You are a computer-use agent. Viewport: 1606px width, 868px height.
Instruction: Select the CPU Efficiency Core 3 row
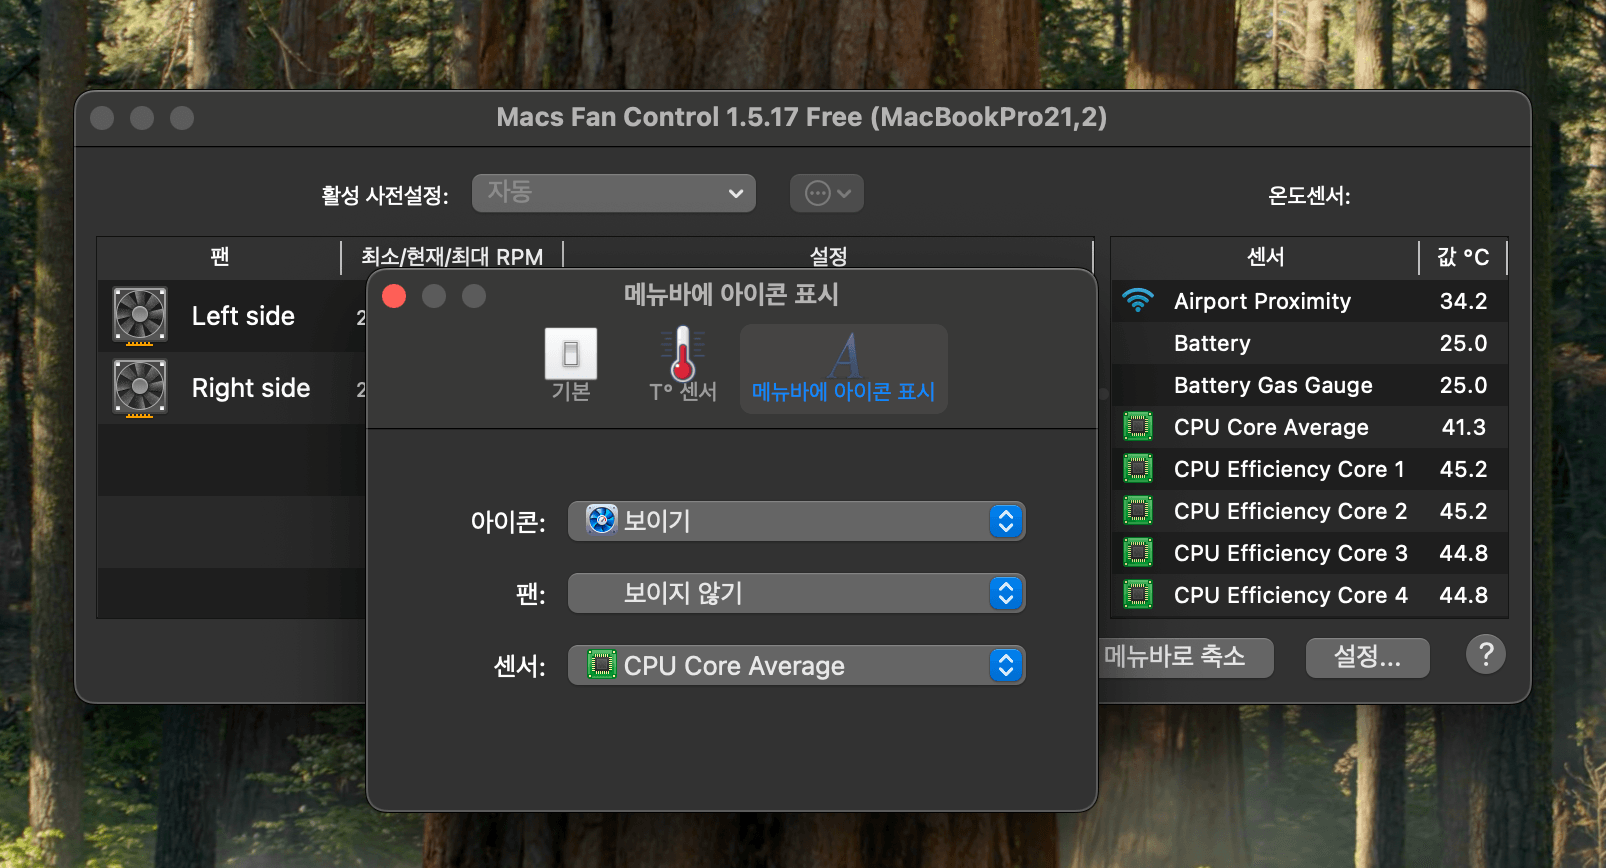coord(1309,553)
